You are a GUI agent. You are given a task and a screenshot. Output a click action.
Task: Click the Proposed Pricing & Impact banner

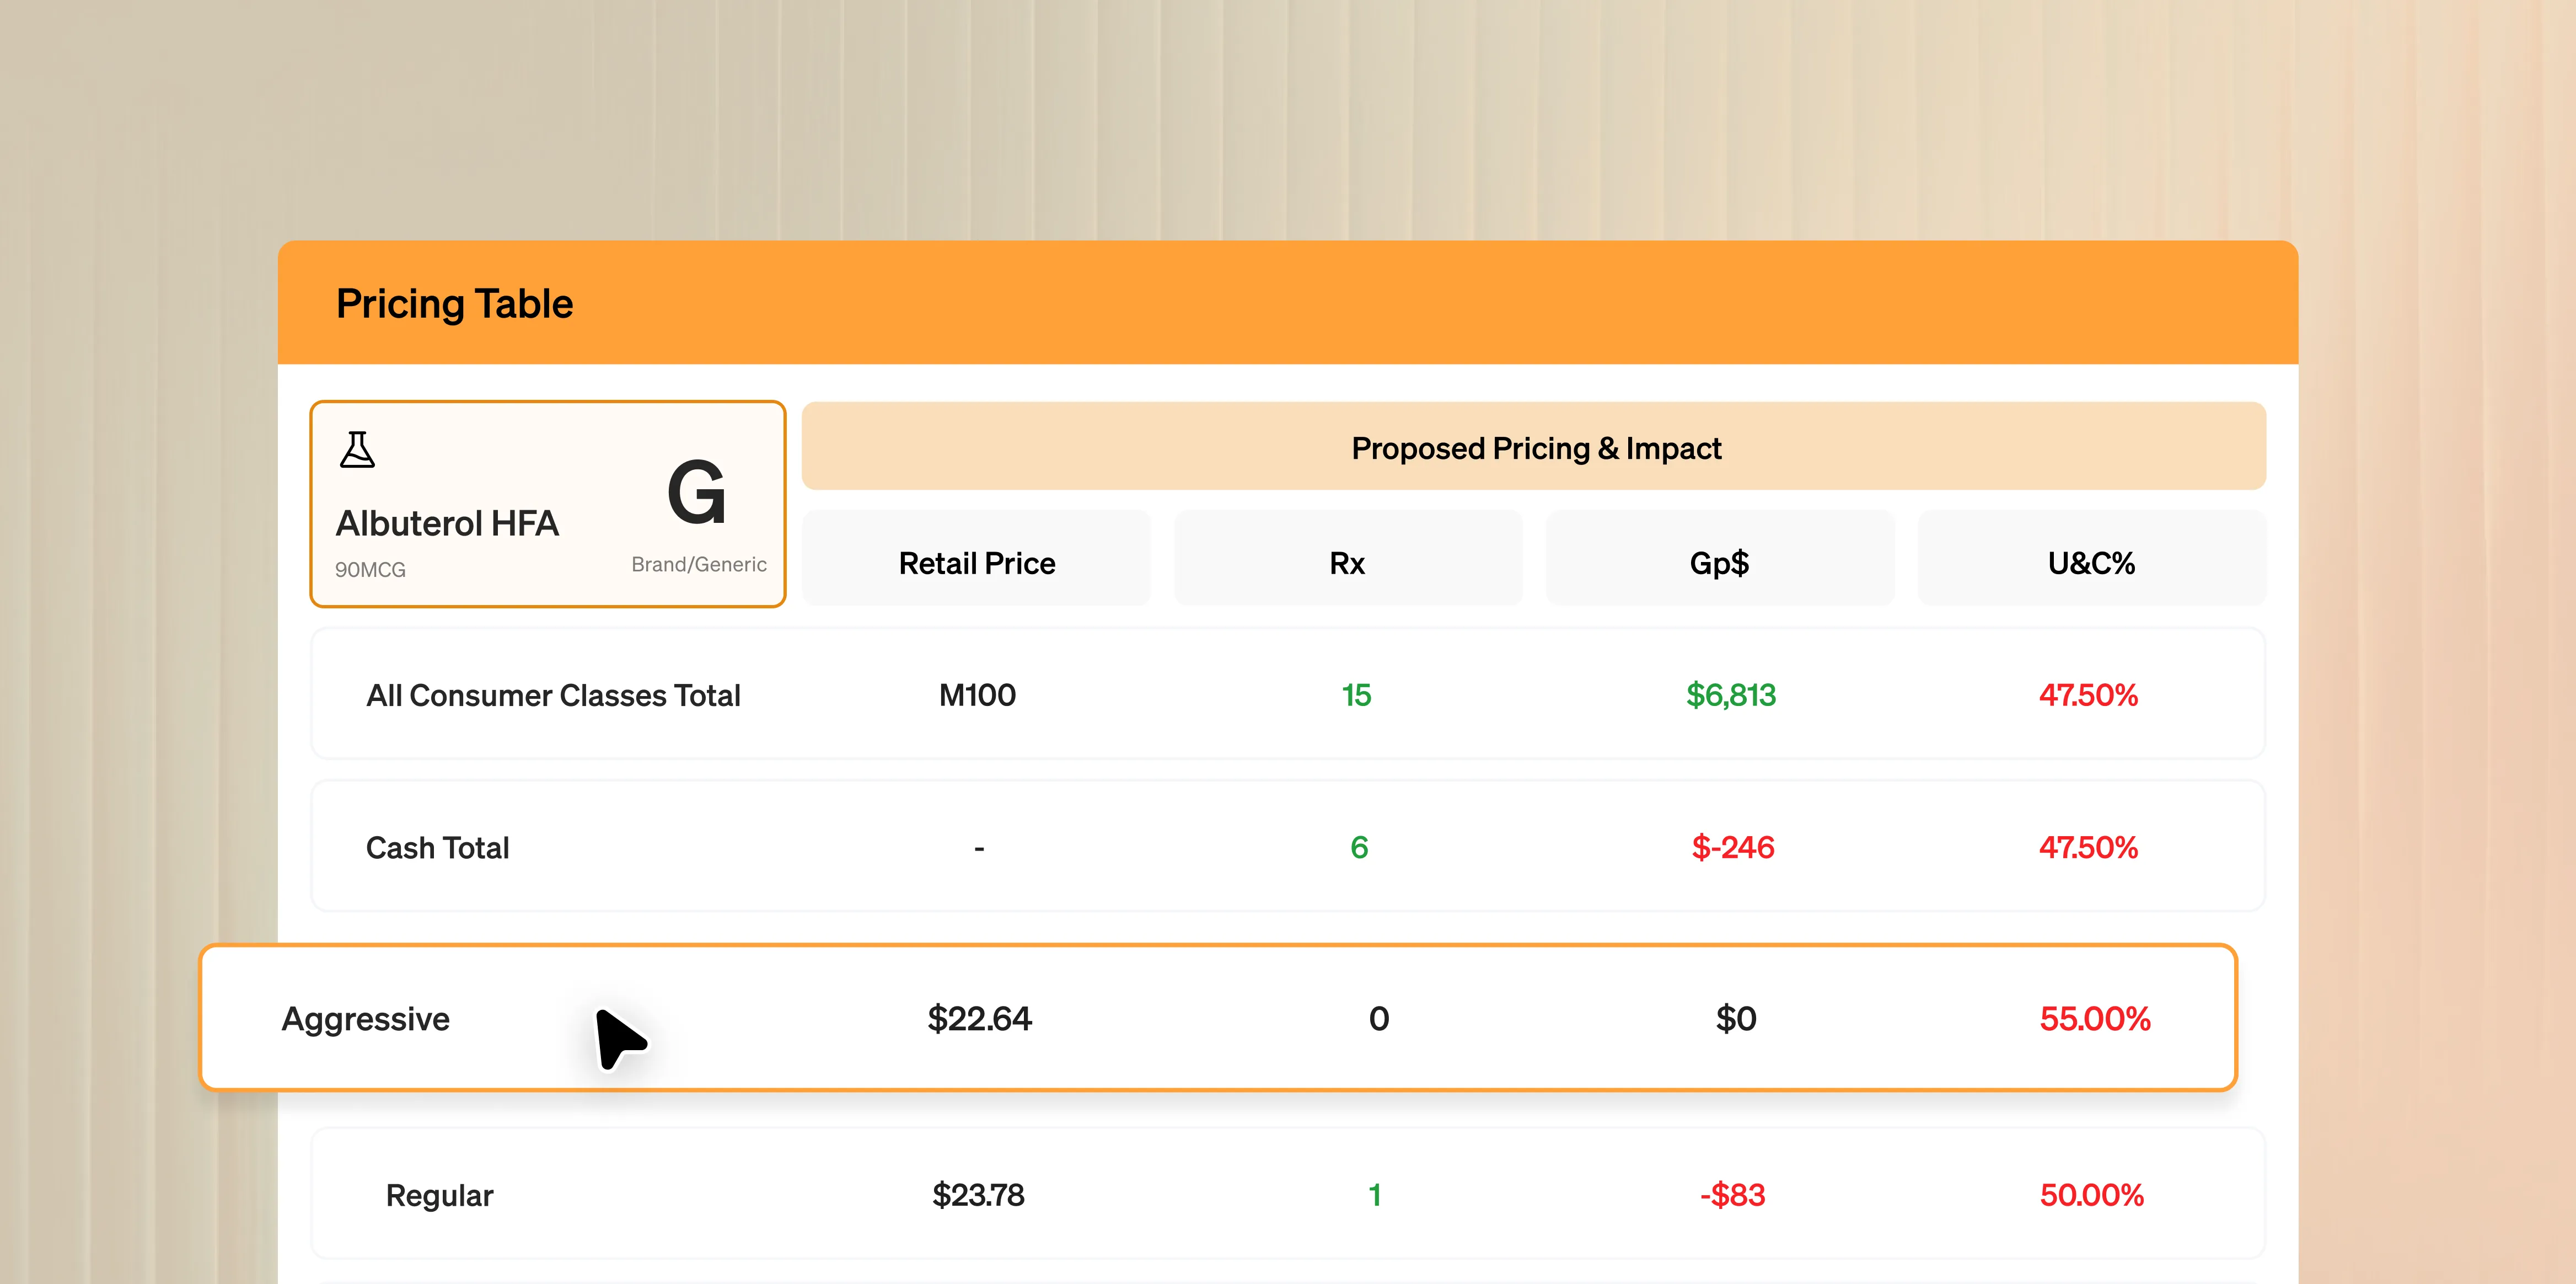coord(1535,448)
